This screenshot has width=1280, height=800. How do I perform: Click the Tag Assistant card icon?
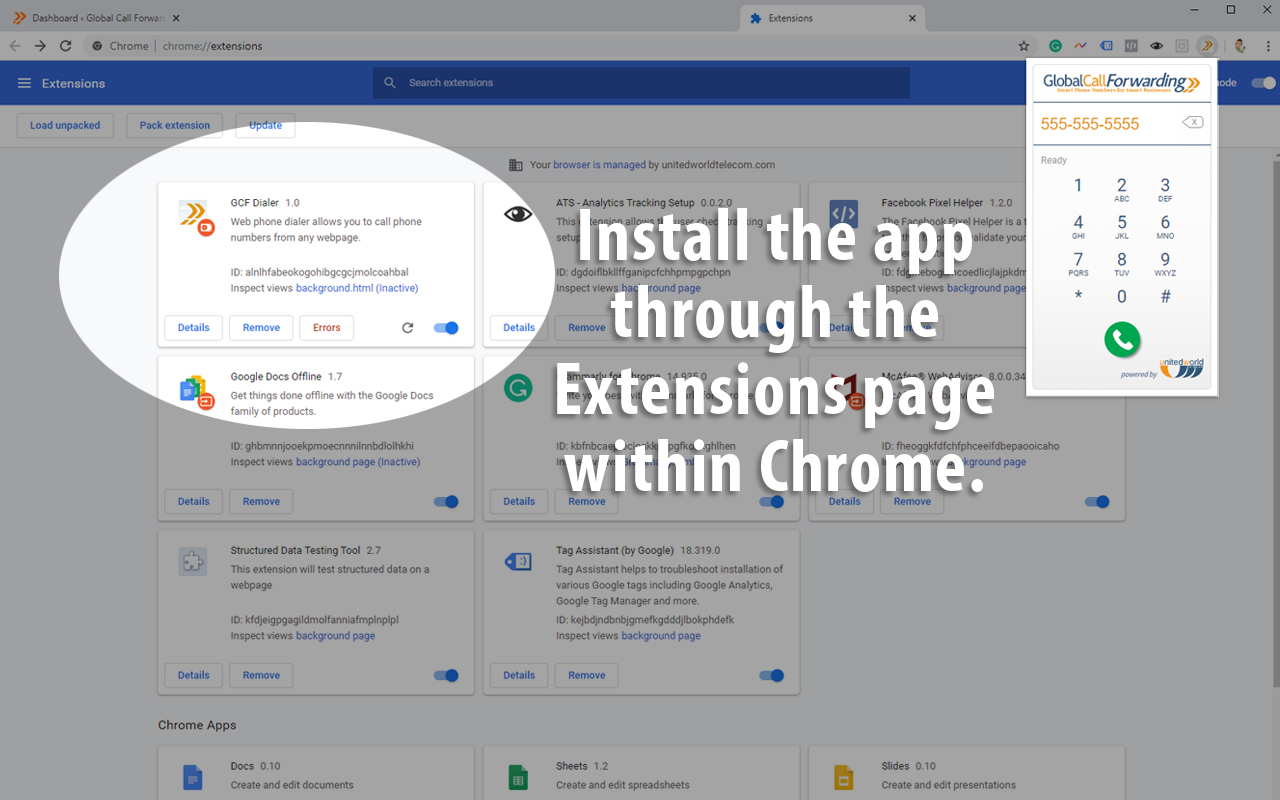[x=518, y=562]
